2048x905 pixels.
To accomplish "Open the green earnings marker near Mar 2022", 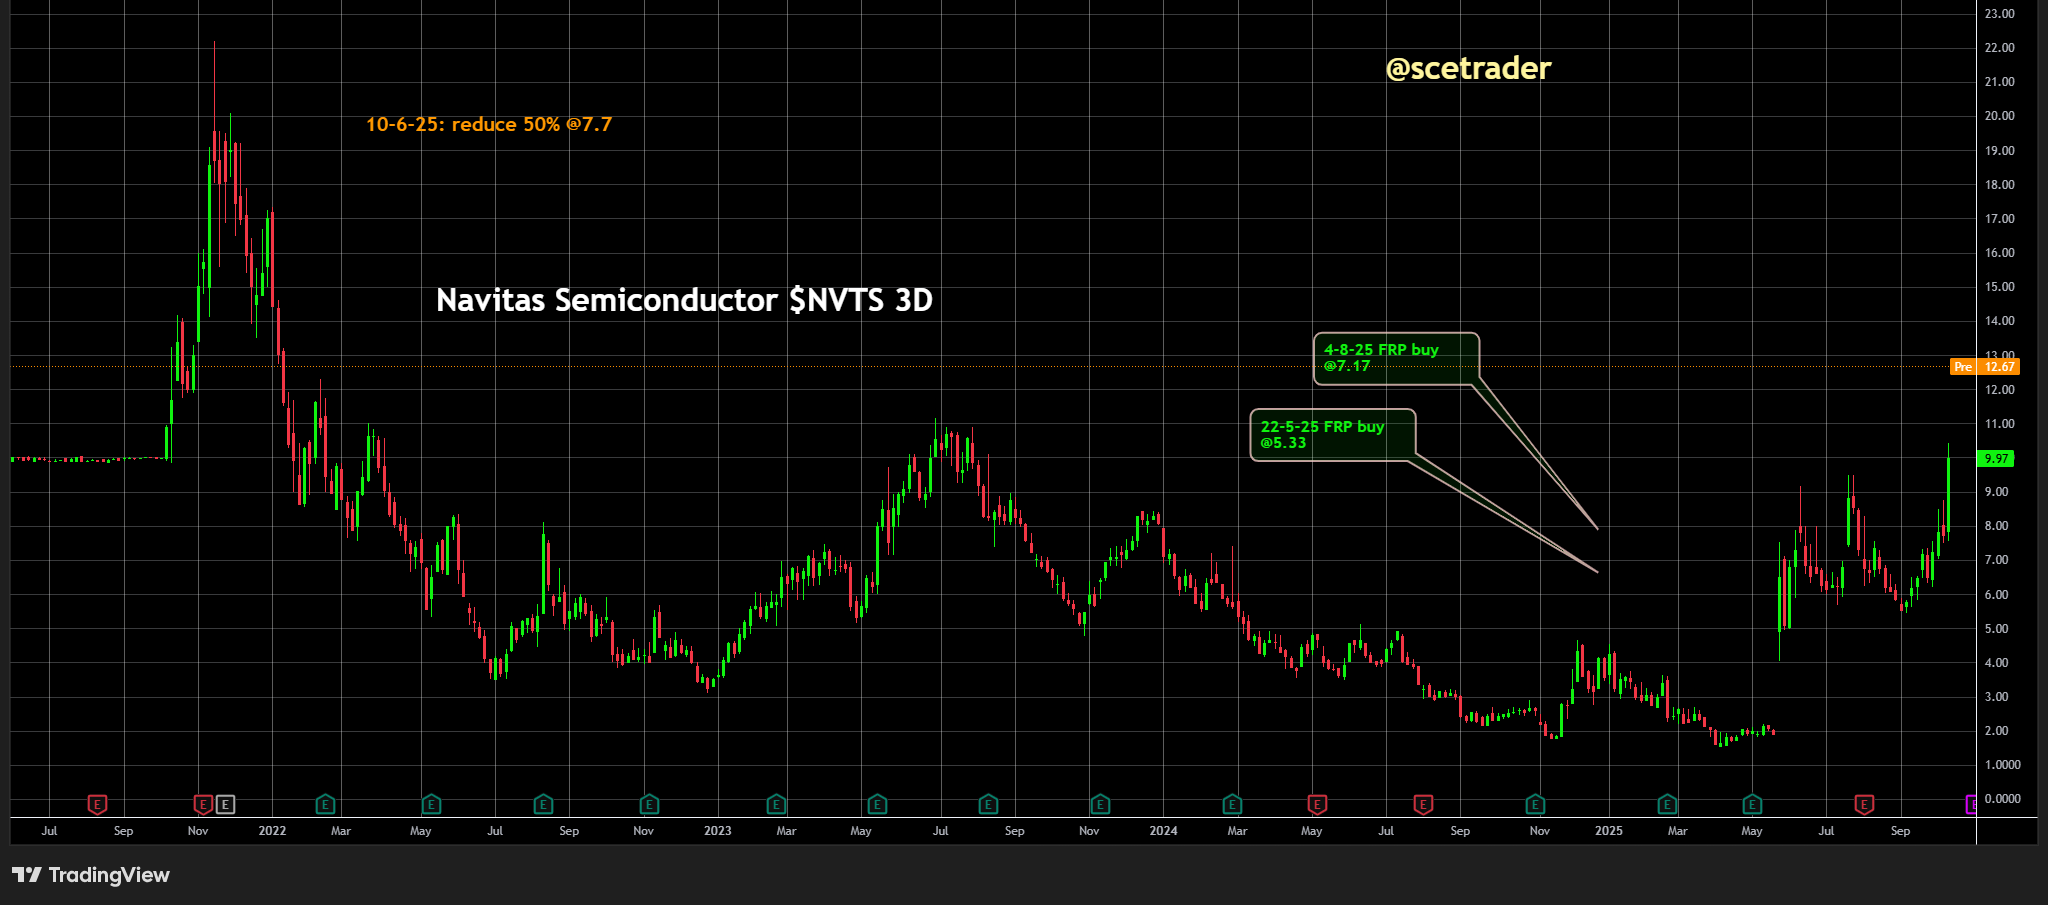I will tap(325, 804).
